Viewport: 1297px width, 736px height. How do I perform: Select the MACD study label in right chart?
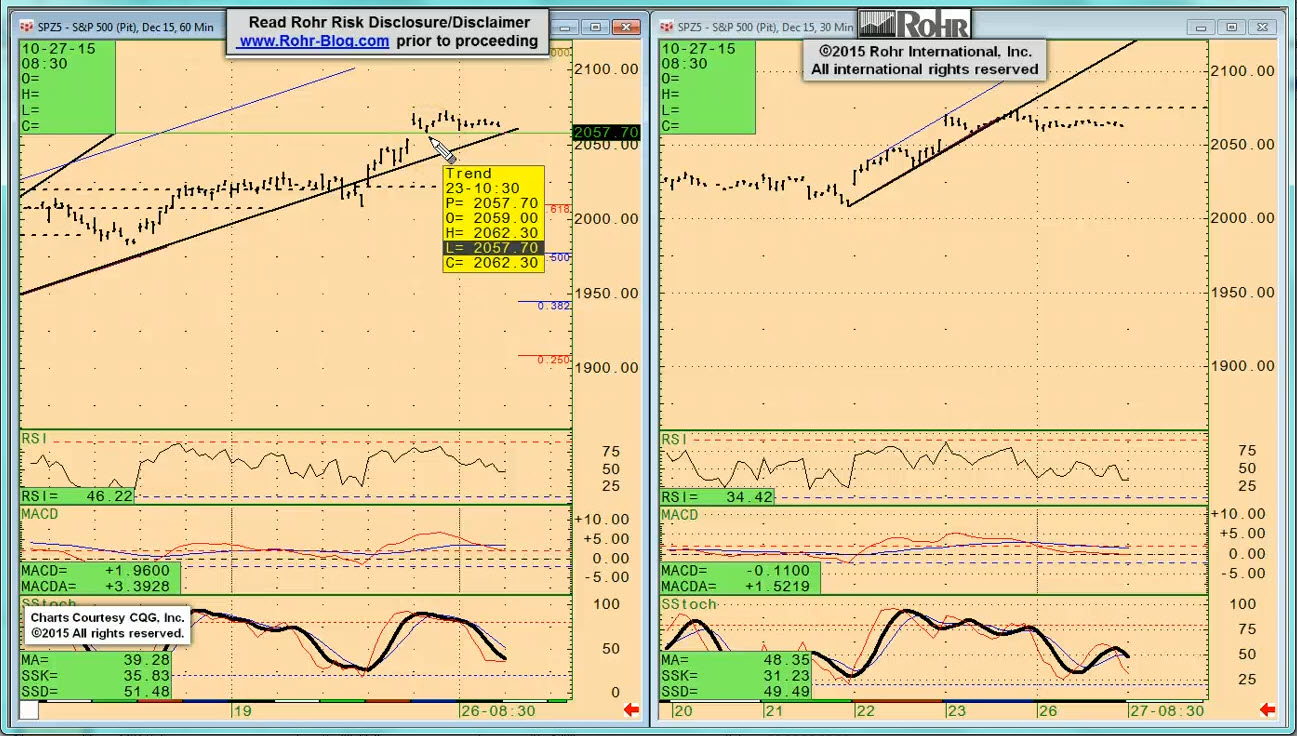click(x=680, y=515)
